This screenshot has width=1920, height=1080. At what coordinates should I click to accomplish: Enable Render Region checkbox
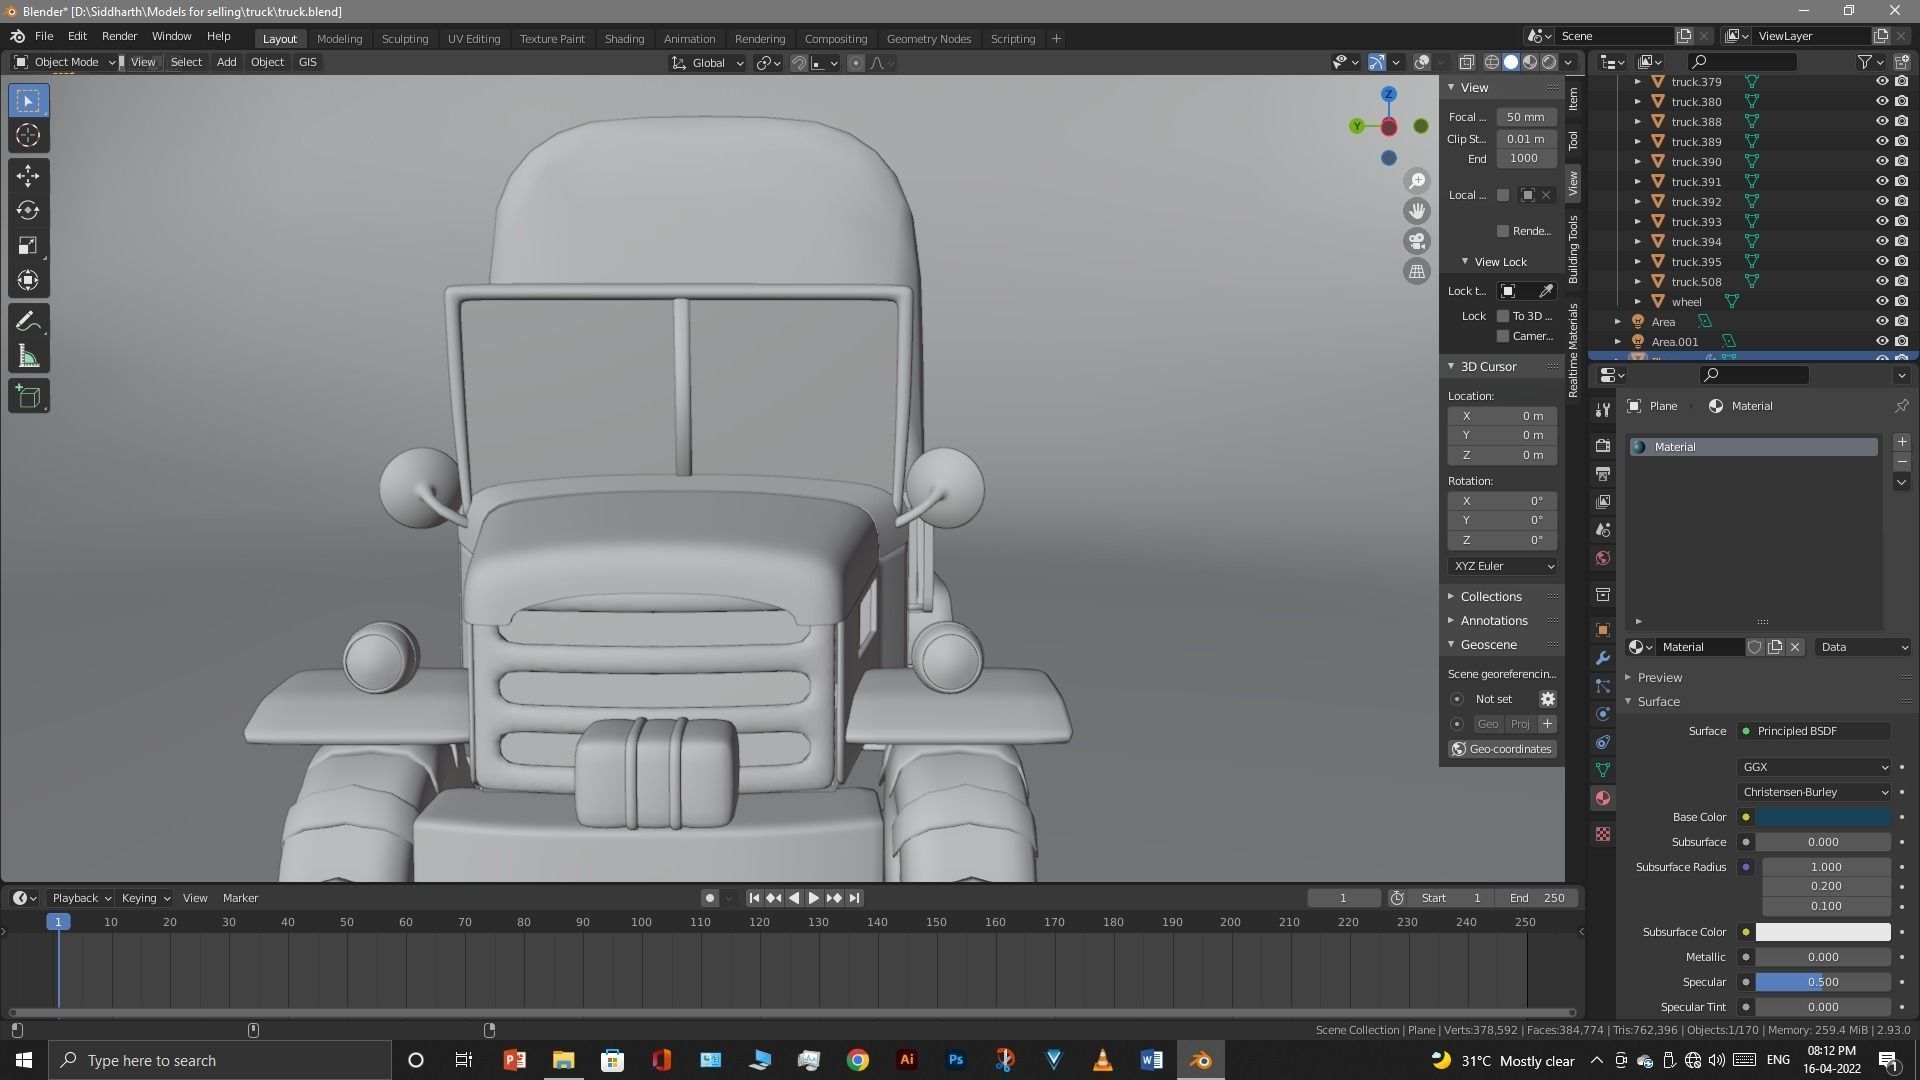click(1502, 231)
